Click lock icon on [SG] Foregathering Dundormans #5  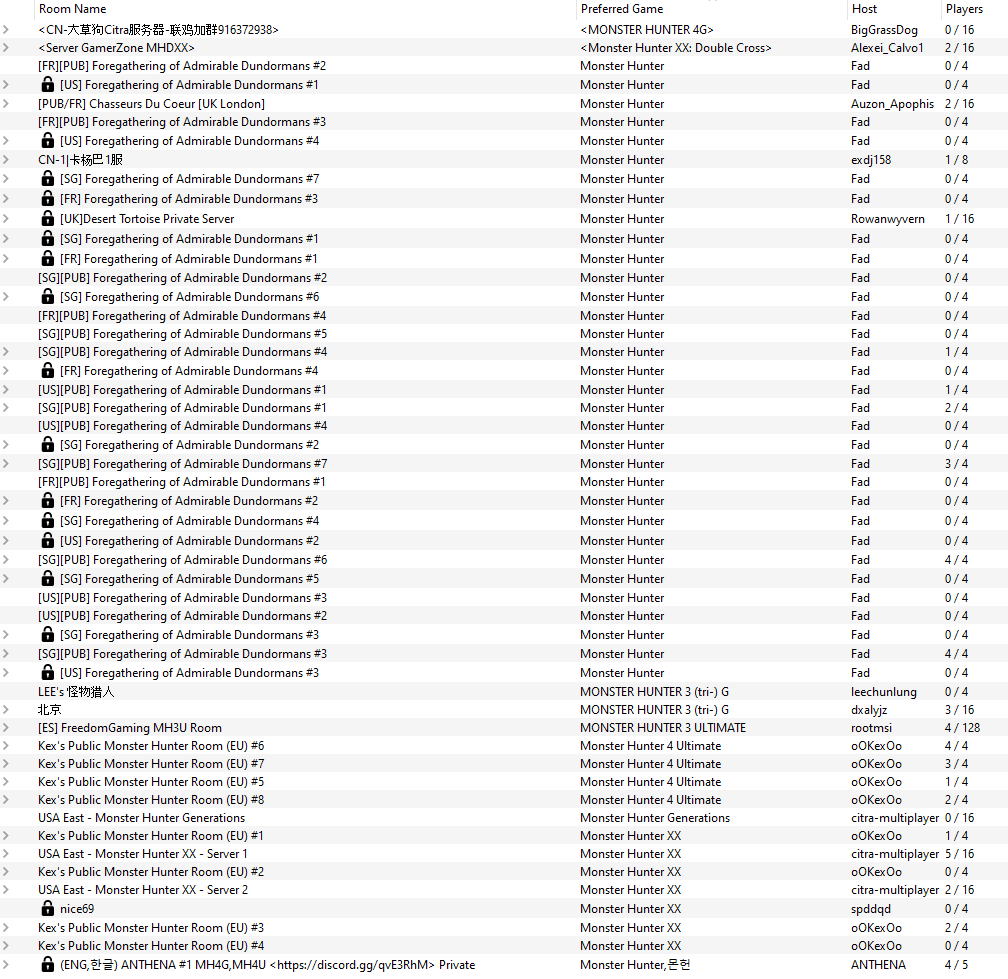point(48,578)
